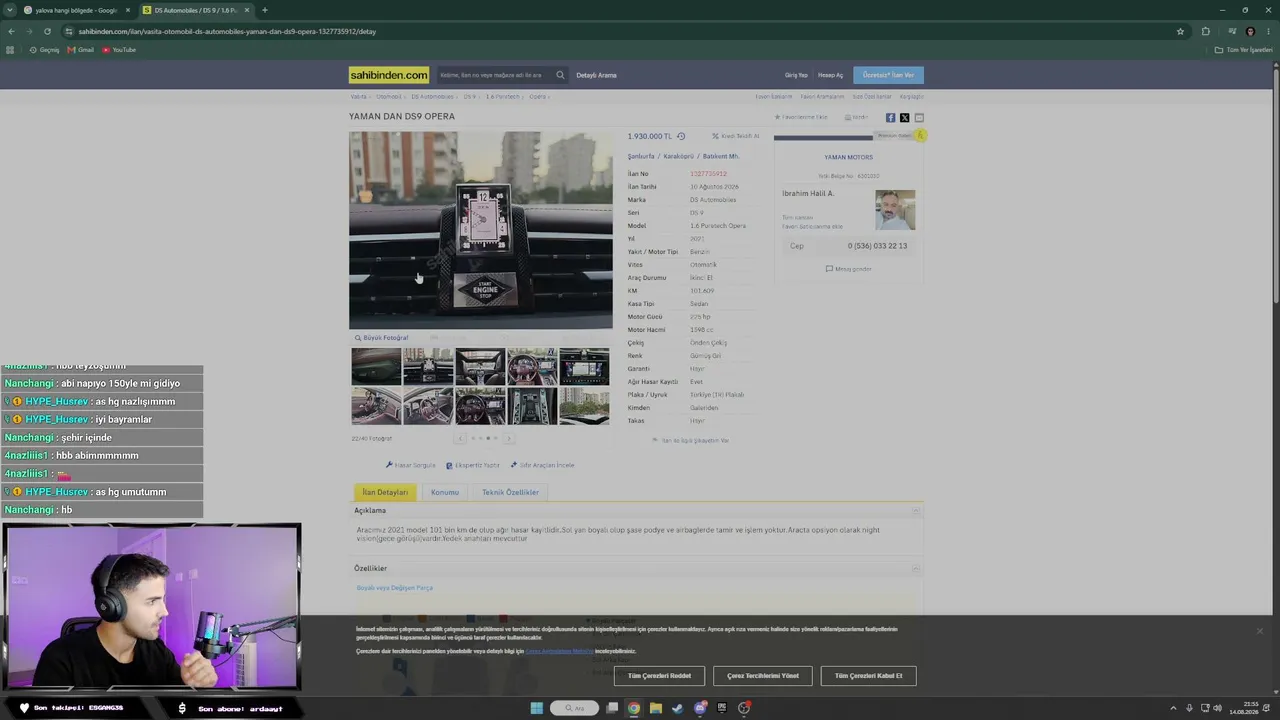Open Task View on the taskbar
1280x720 pixels.
coord(612,708)
